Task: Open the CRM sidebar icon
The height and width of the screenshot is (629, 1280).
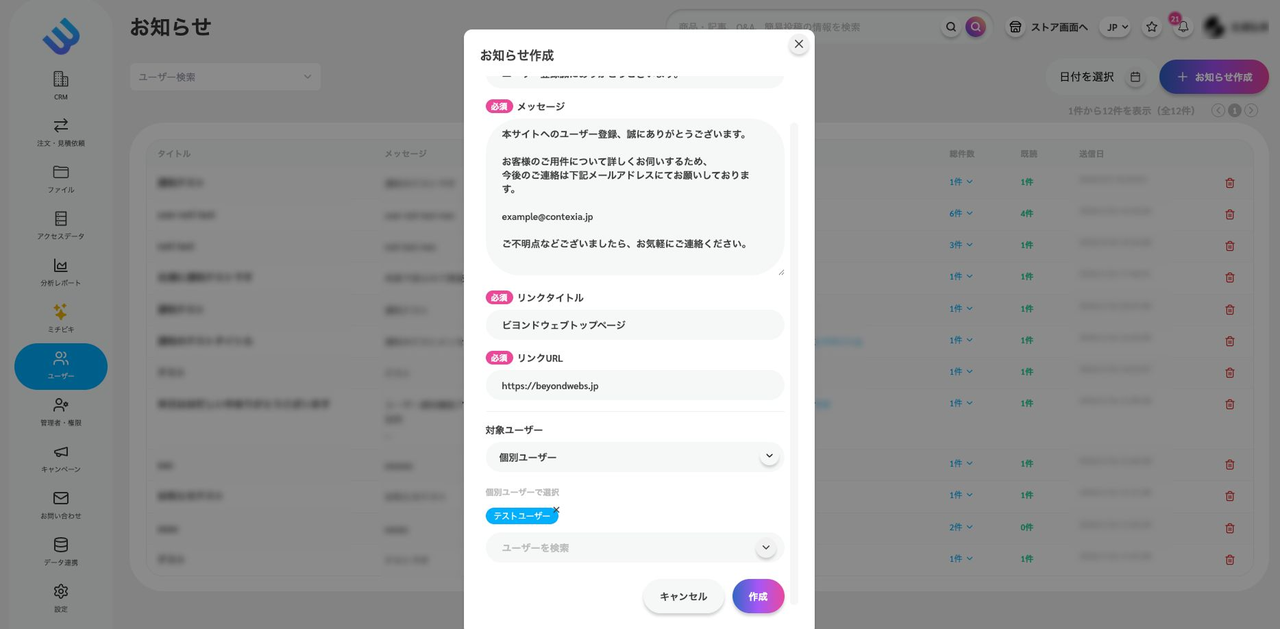Action: 61,80
